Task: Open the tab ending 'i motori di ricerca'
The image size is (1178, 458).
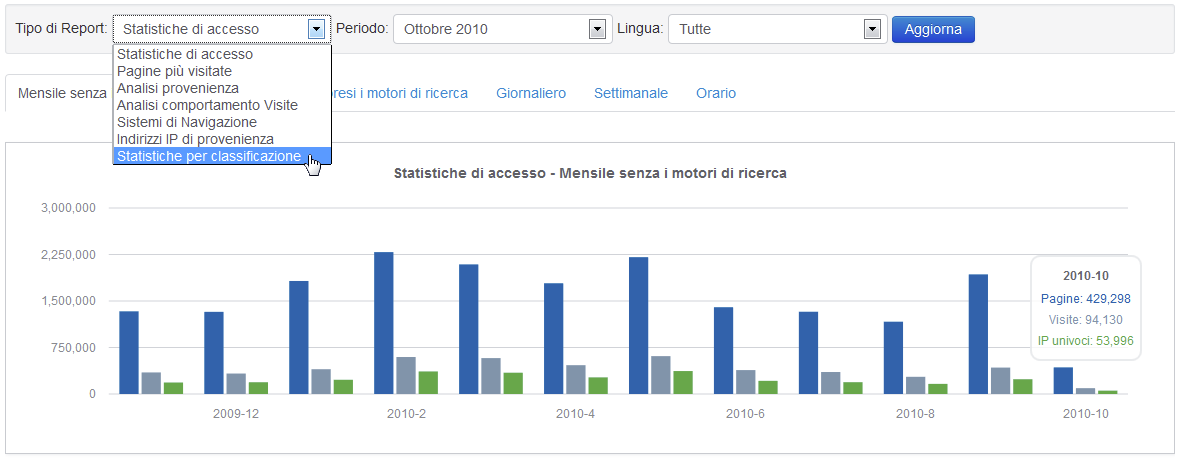Action: (x=400, y=93)
